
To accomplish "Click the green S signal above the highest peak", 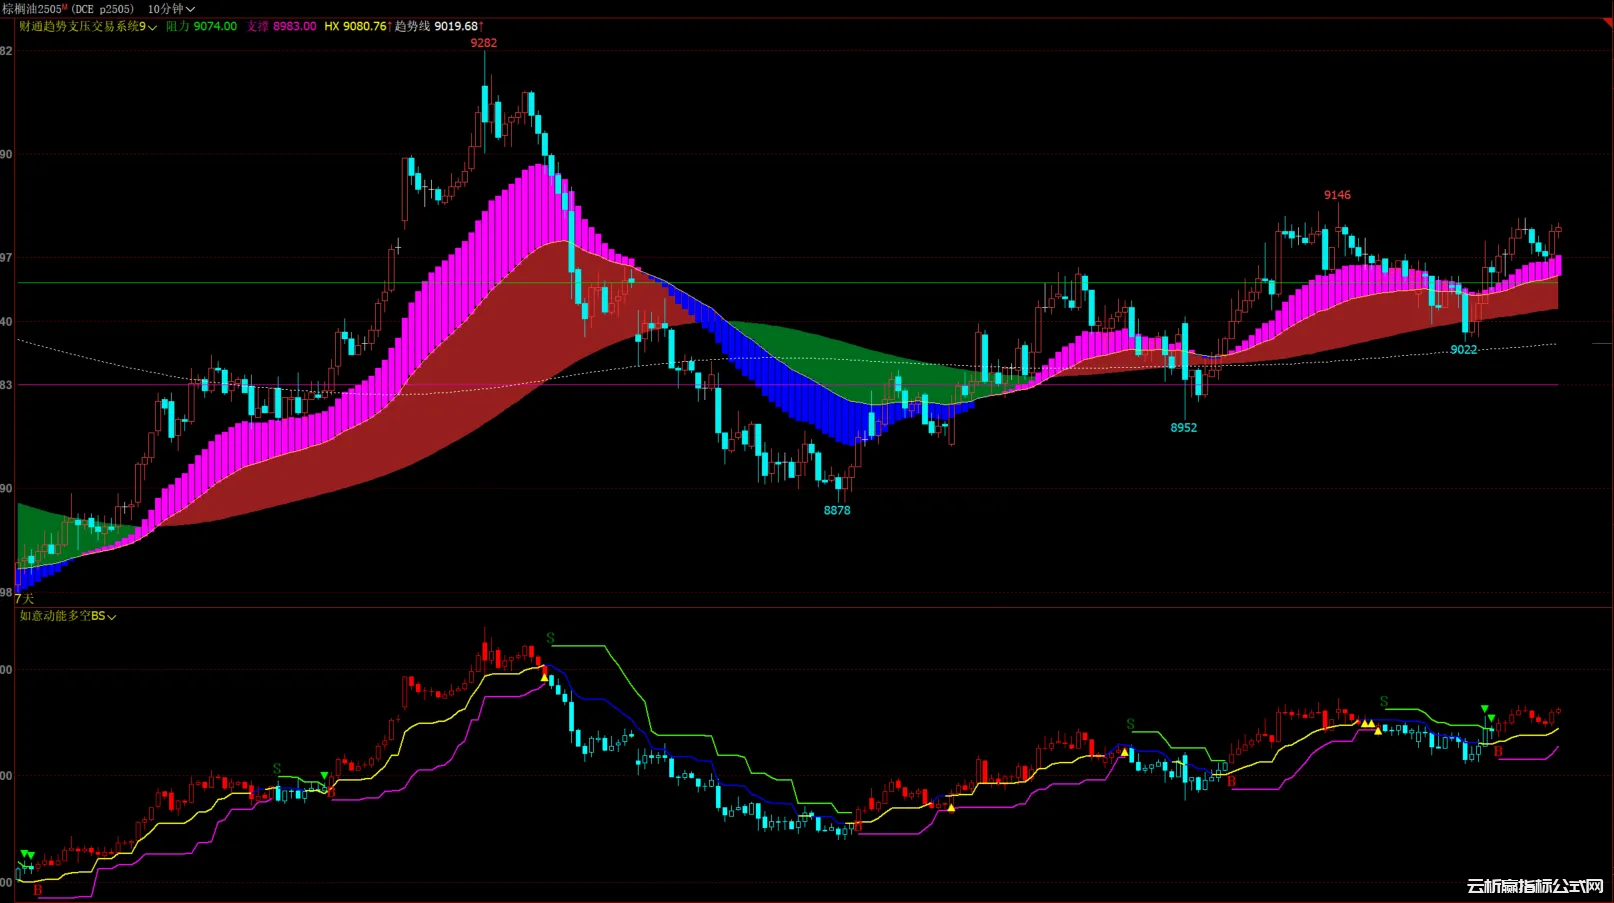I will pos(550,638).
